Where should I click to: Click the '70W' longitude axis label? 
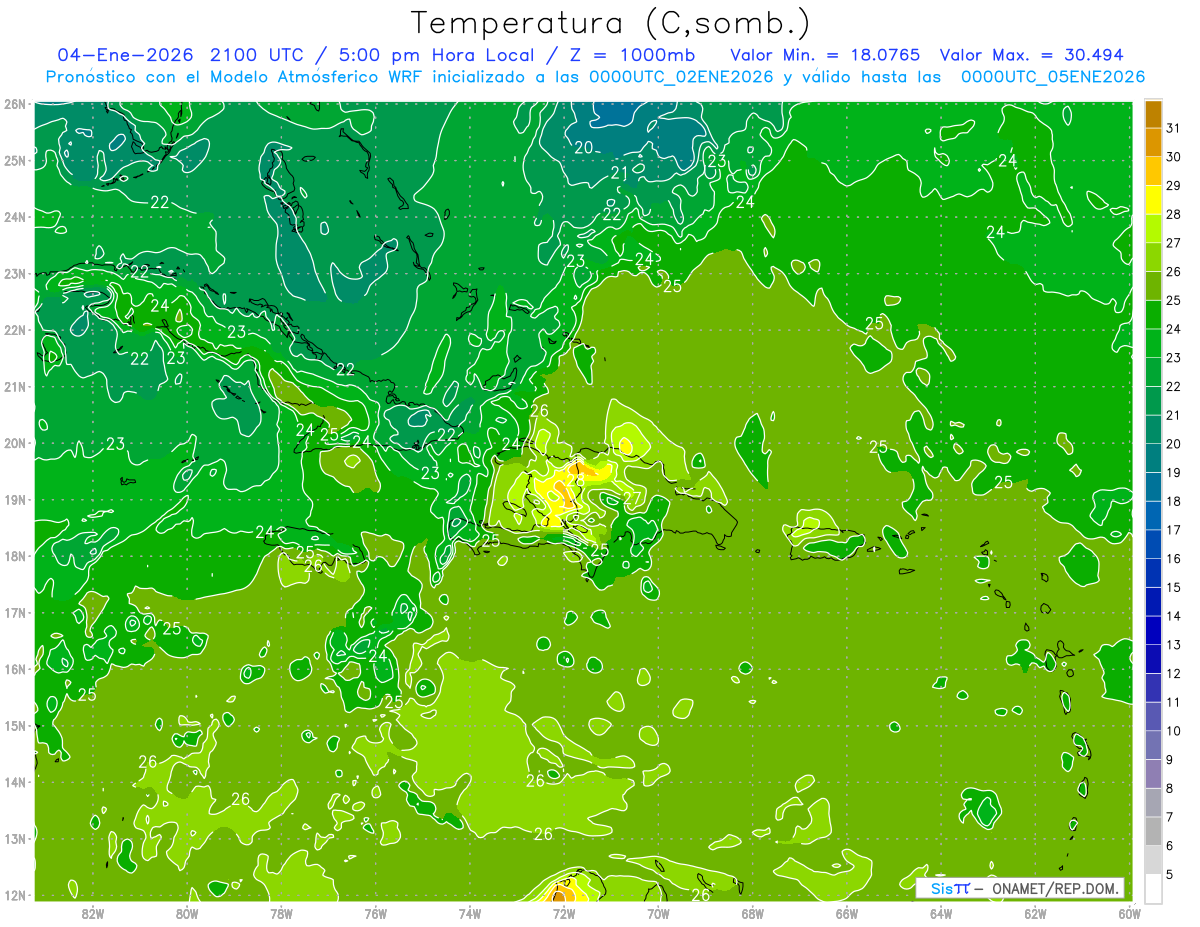tap(657, 912)
